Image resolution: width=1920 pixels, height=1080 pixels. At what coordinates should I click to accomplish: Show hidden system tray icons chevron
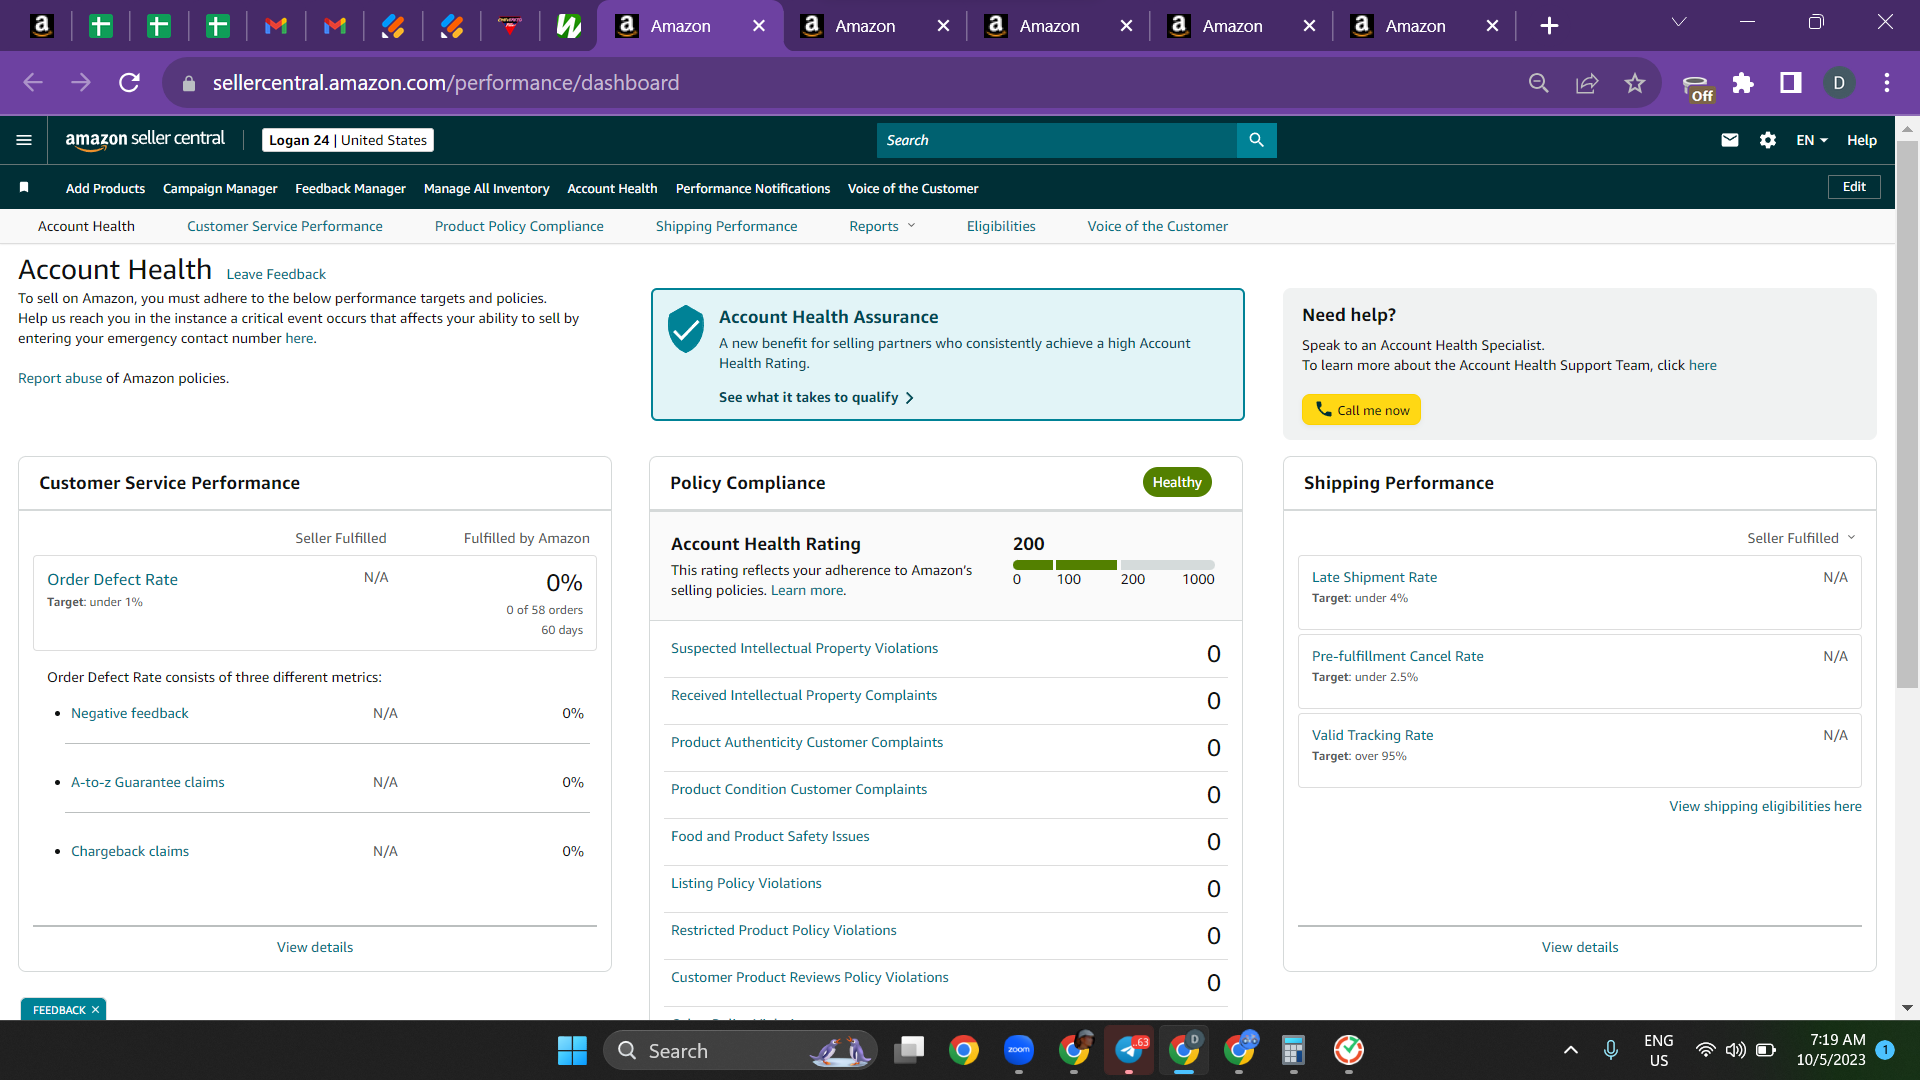click(x=1570, y=1050)
